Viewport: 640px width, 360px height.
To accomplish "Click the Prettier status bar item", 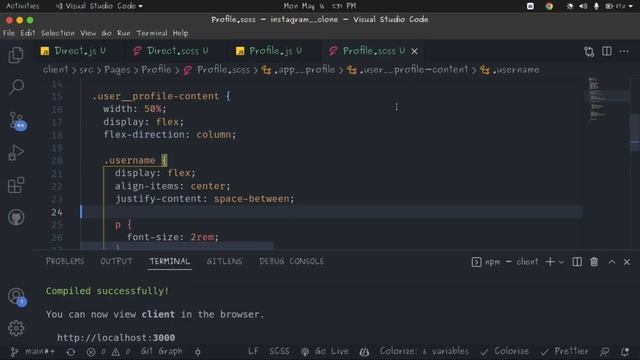I will click(564, 351).
